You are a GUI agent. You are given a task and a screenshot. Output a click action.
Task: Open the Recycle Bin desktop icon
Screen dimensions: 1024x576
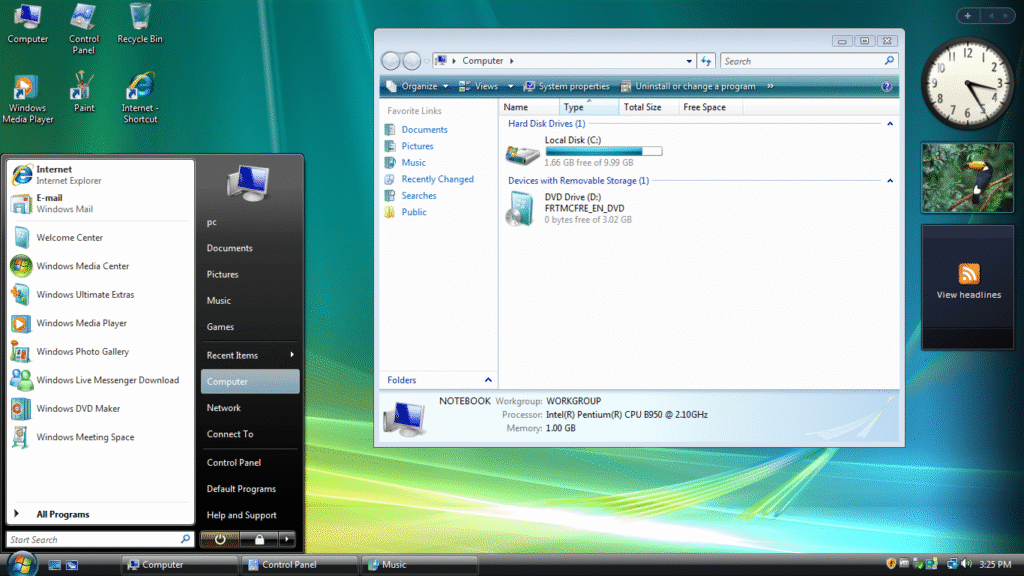tap(140, 18)
